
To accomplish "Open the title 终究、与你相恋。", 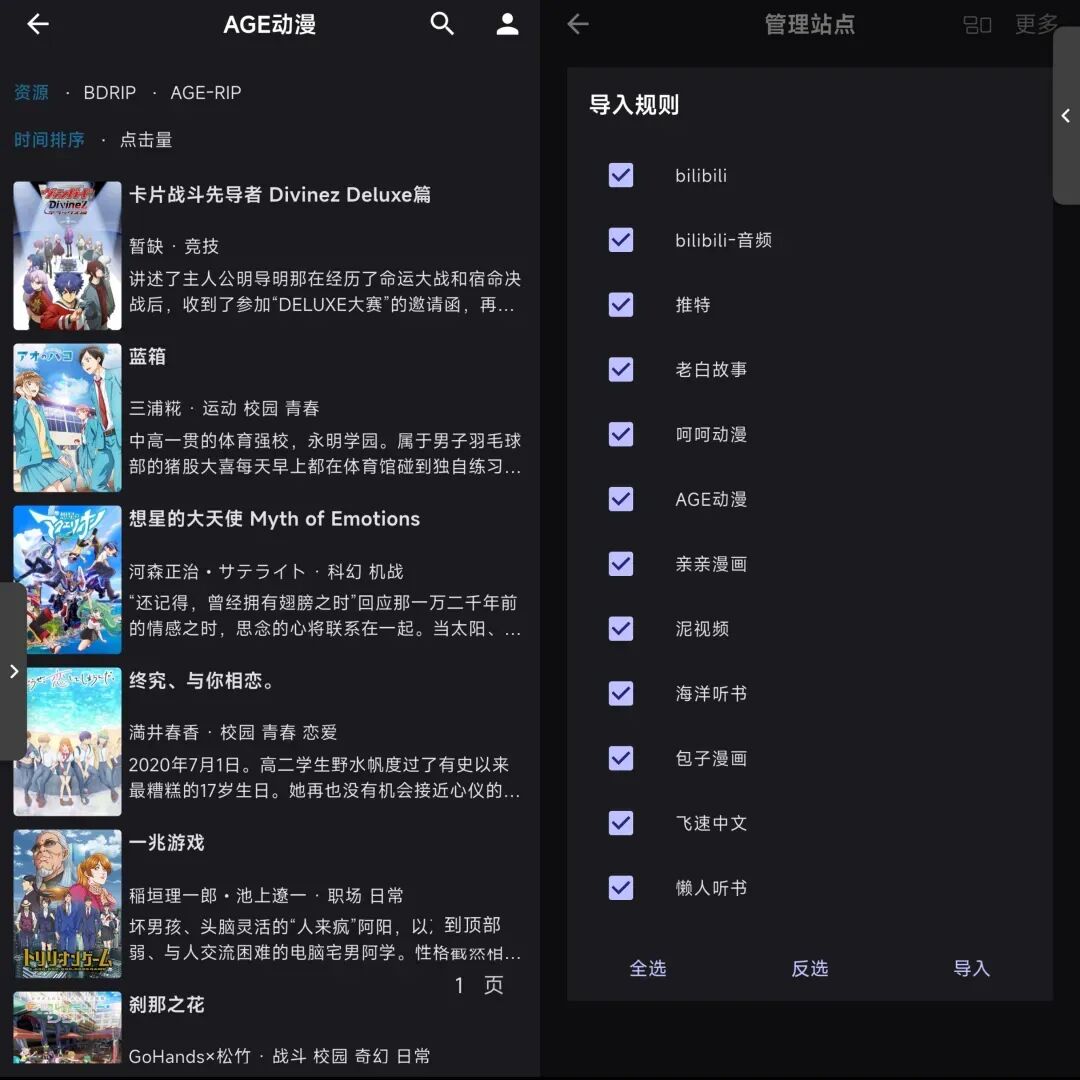I will tap(202, 681).
